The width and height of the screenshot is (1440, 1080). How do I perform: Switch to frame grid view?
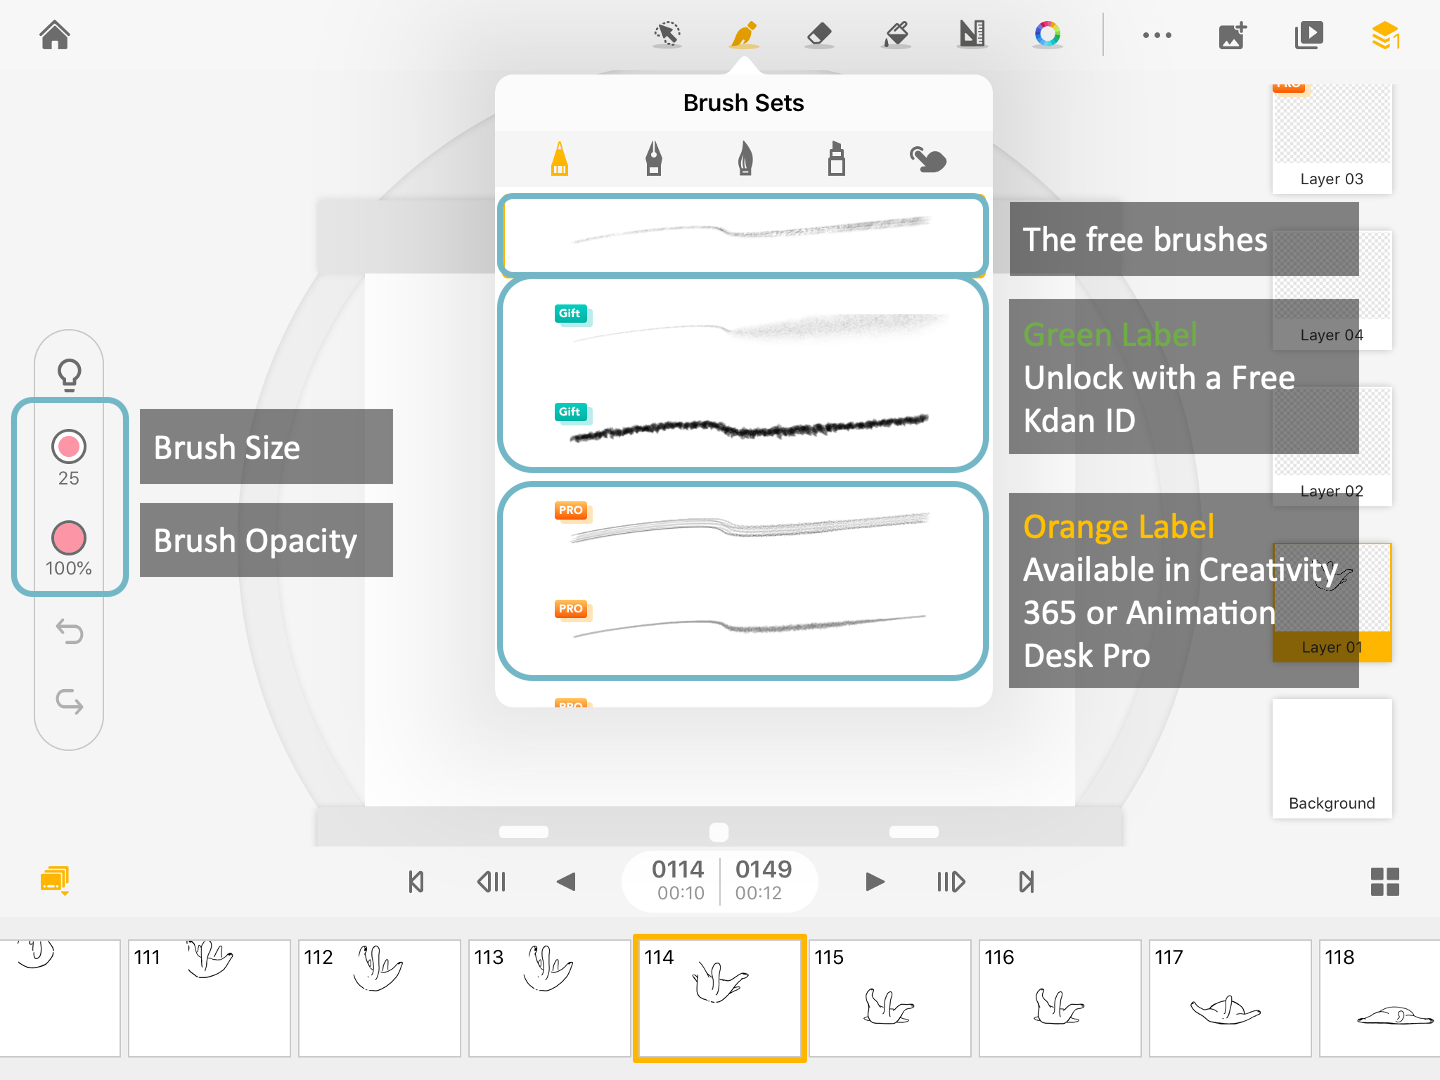point(1385,881)
